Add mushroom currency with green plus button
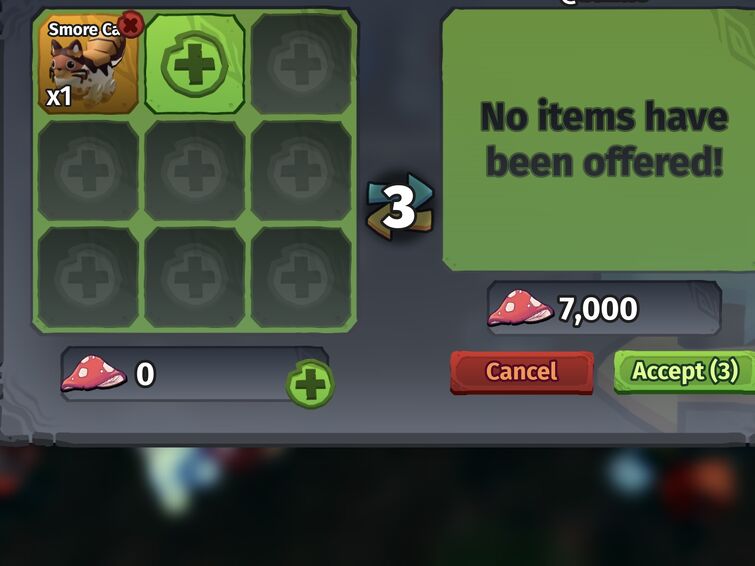 (x=310, y=384)
